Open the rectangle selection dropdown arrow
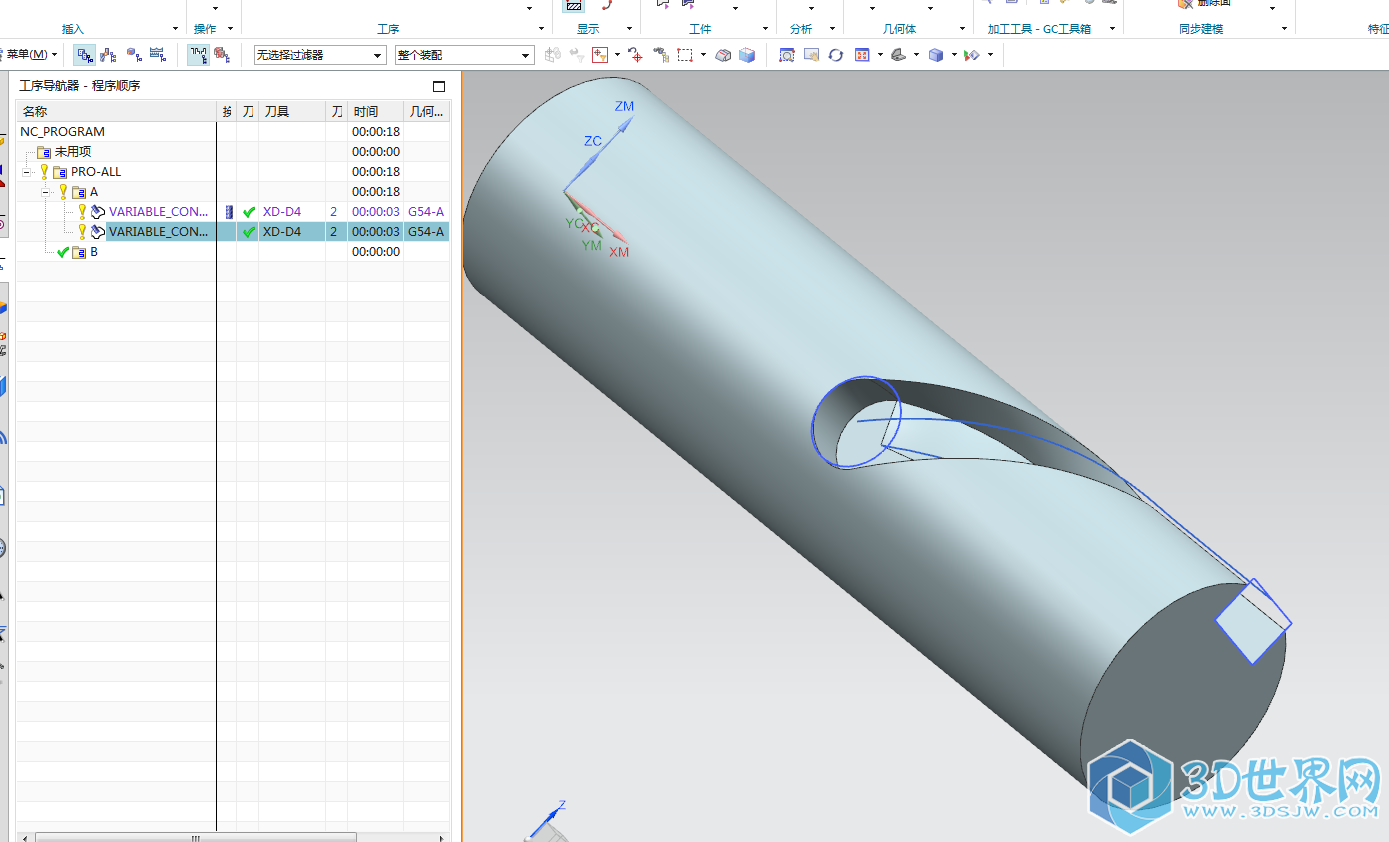1389x842 pixels. pos(703,55)
